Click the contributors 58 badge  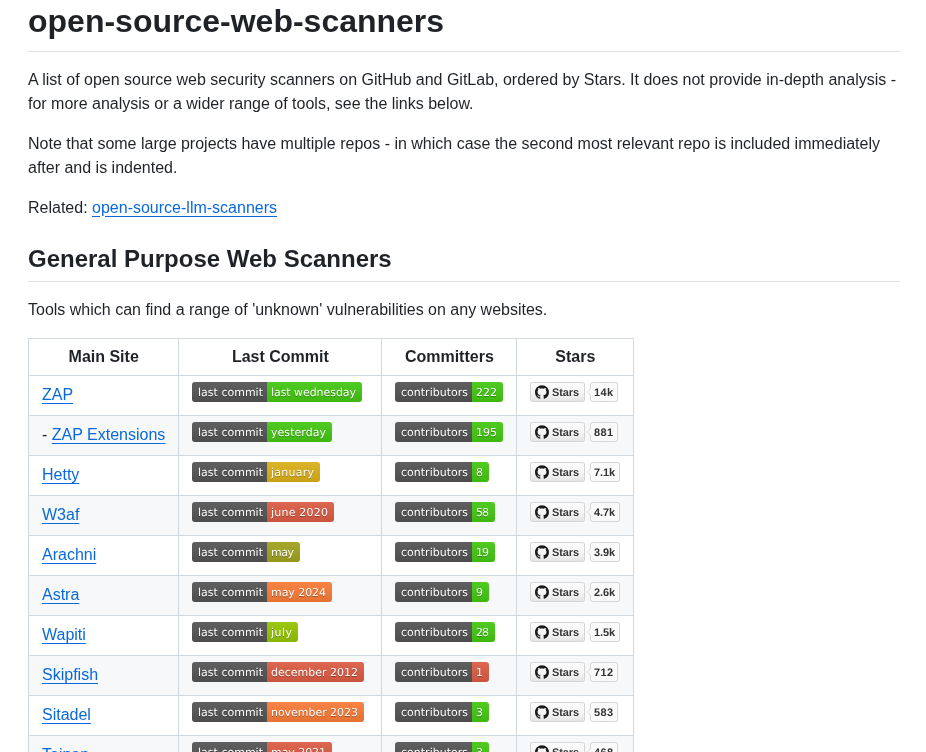point(445,512)
